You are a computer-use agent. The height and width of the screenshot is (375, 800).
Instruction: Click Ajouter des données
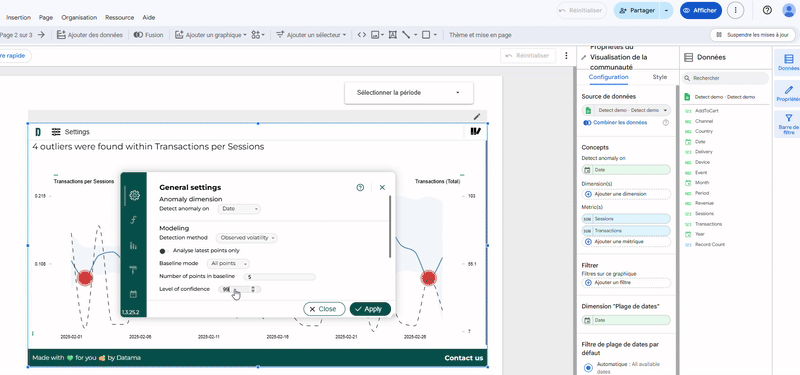[x=90, y=35]
